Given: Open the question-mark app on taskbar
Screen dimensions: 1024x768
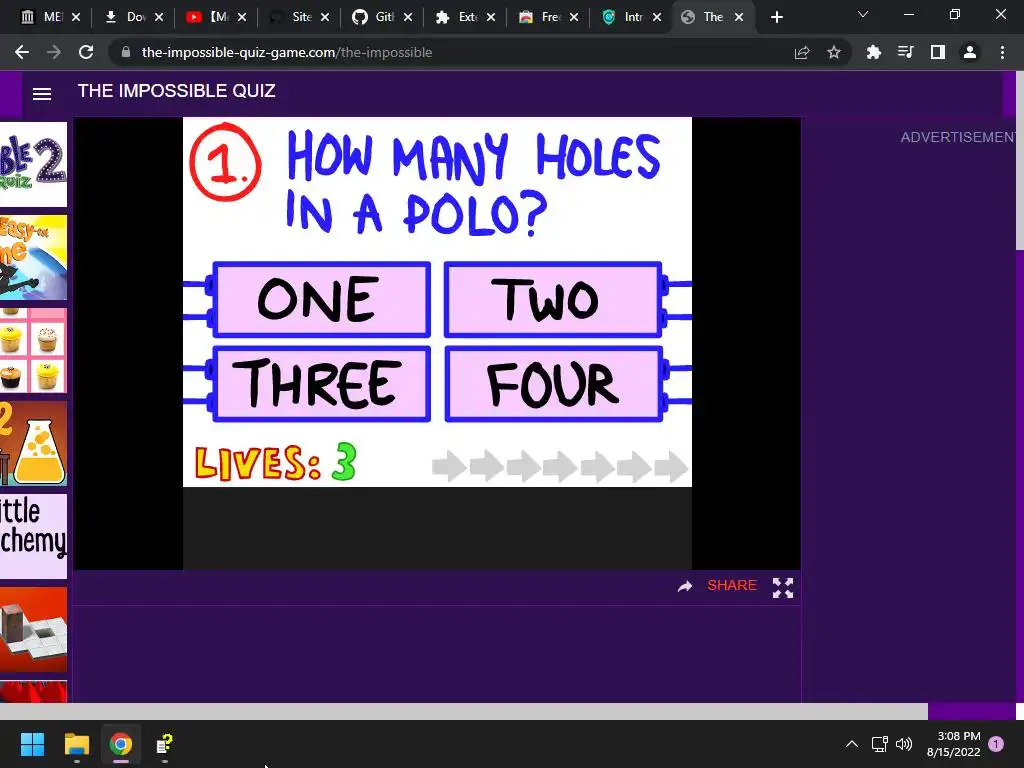Looking at the screenshot, I should click(x=165, y=744).
